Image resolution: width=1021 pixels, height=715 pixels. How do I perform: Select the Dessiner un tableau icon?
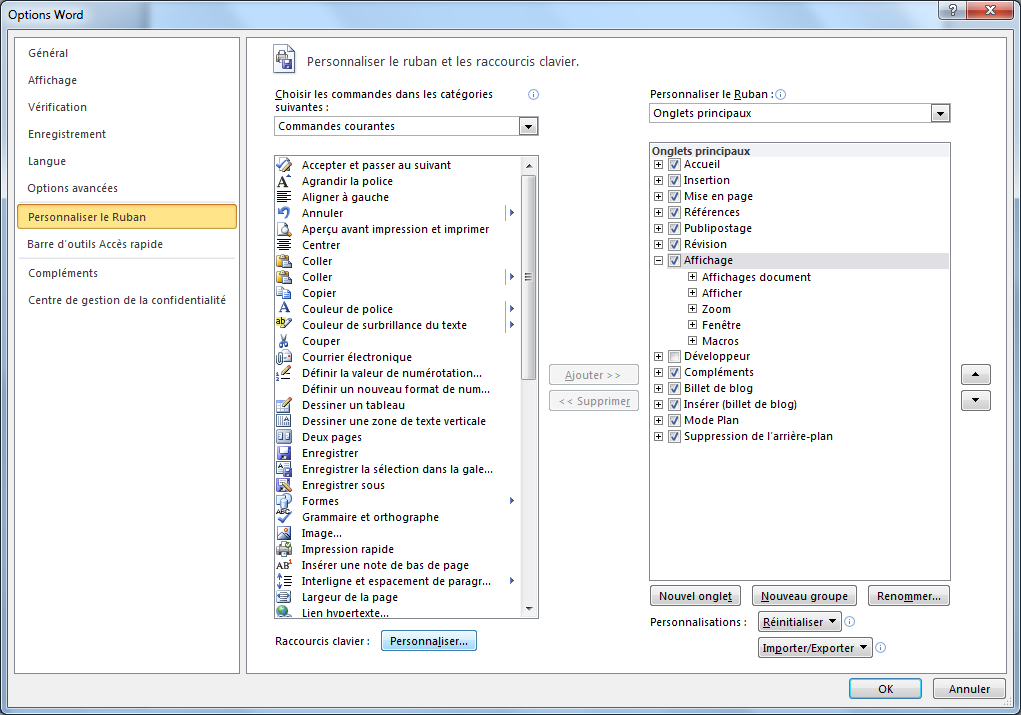click(284, 405)
